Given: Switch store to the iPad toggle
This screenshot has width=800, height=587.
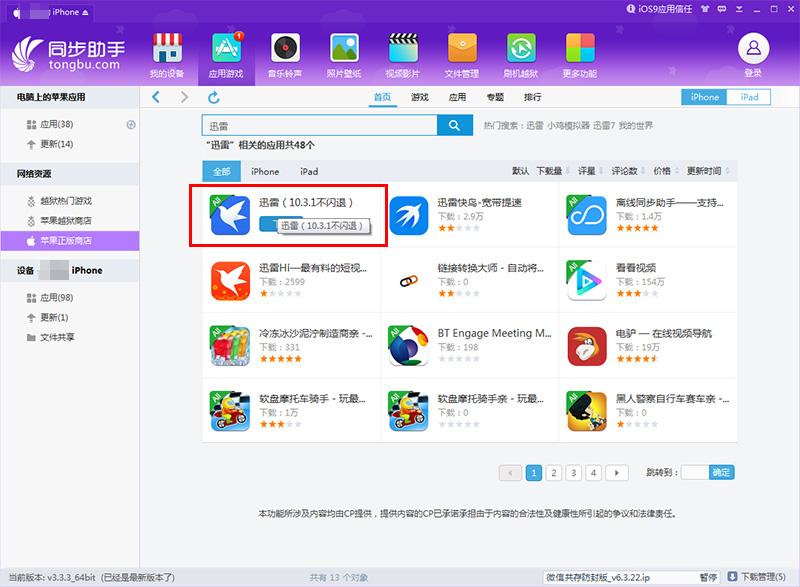Looking at the screenshot, I should [748, 97].
